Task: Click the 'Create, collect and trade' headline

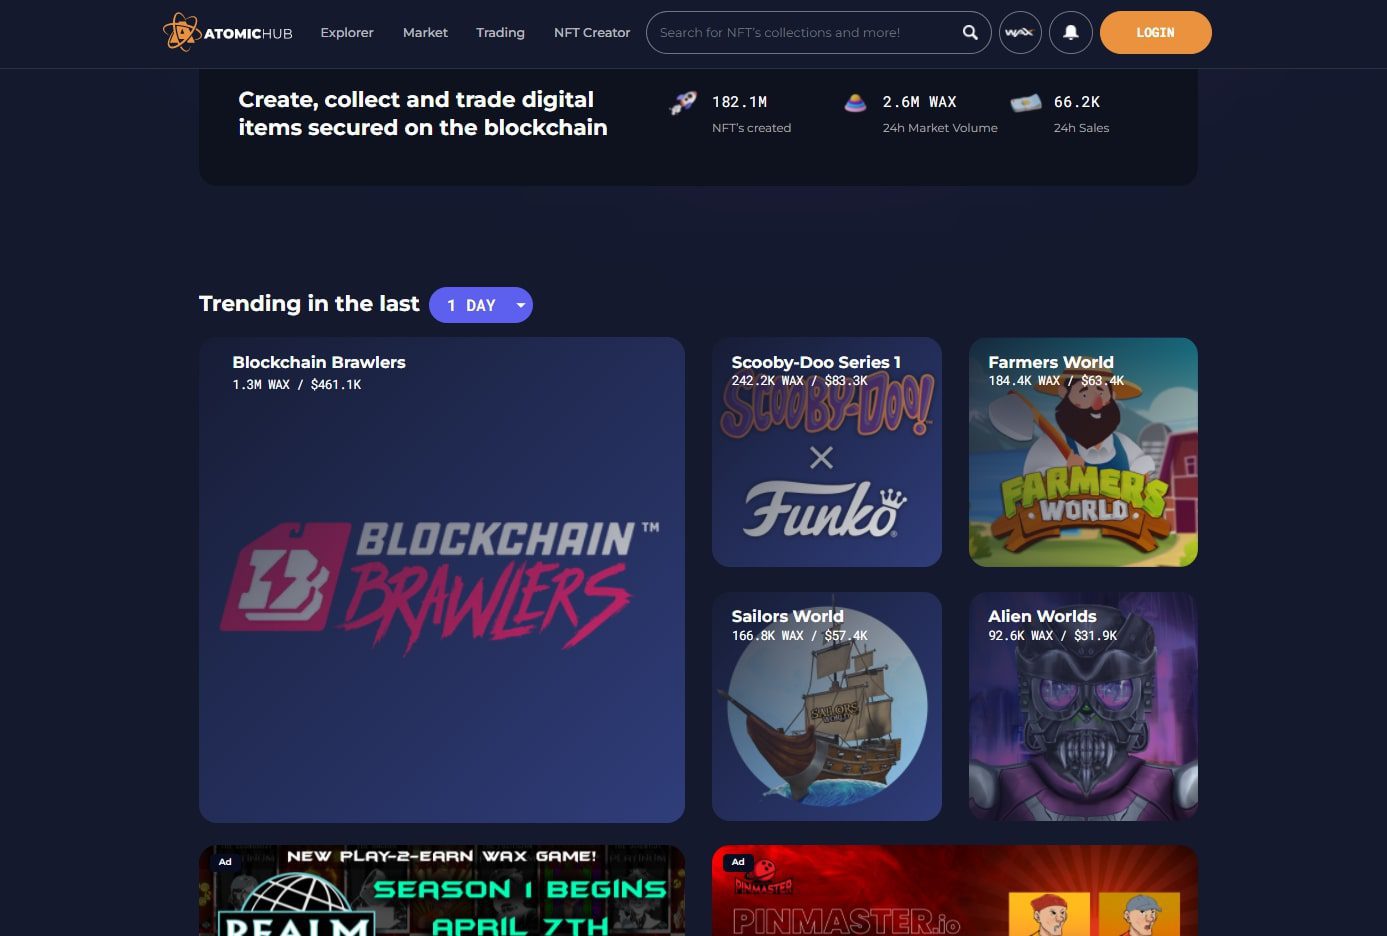Action: tap(423, 113)
